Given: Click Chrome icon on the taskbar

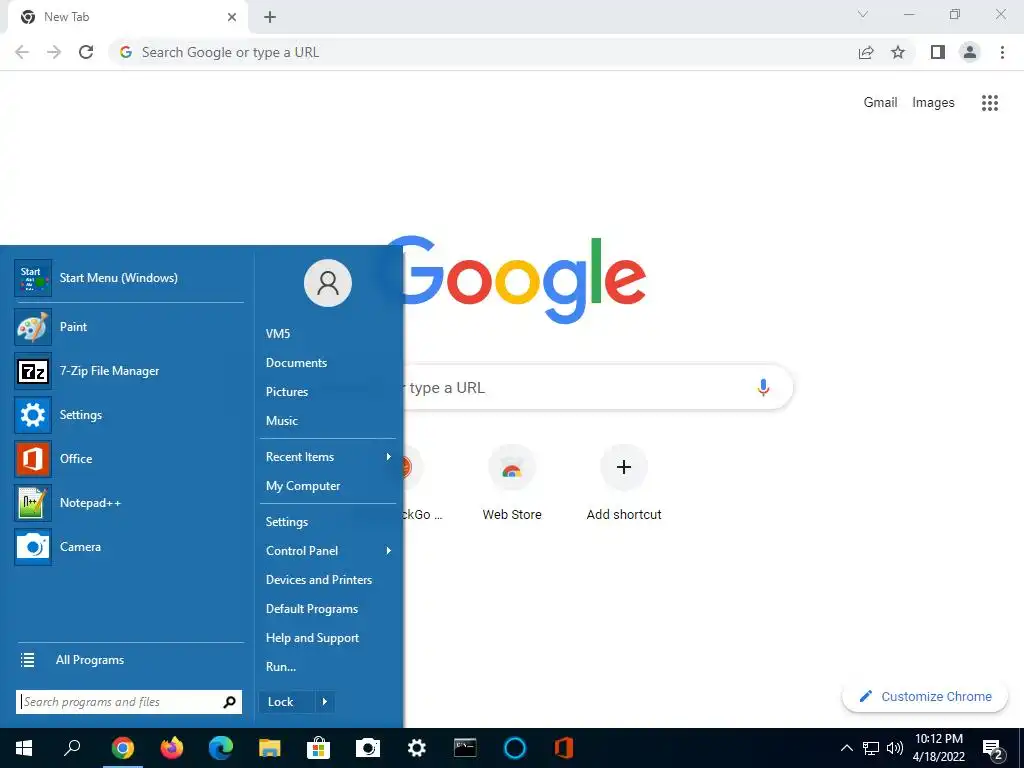Looking at the screenshot, I should coord(123,748).
